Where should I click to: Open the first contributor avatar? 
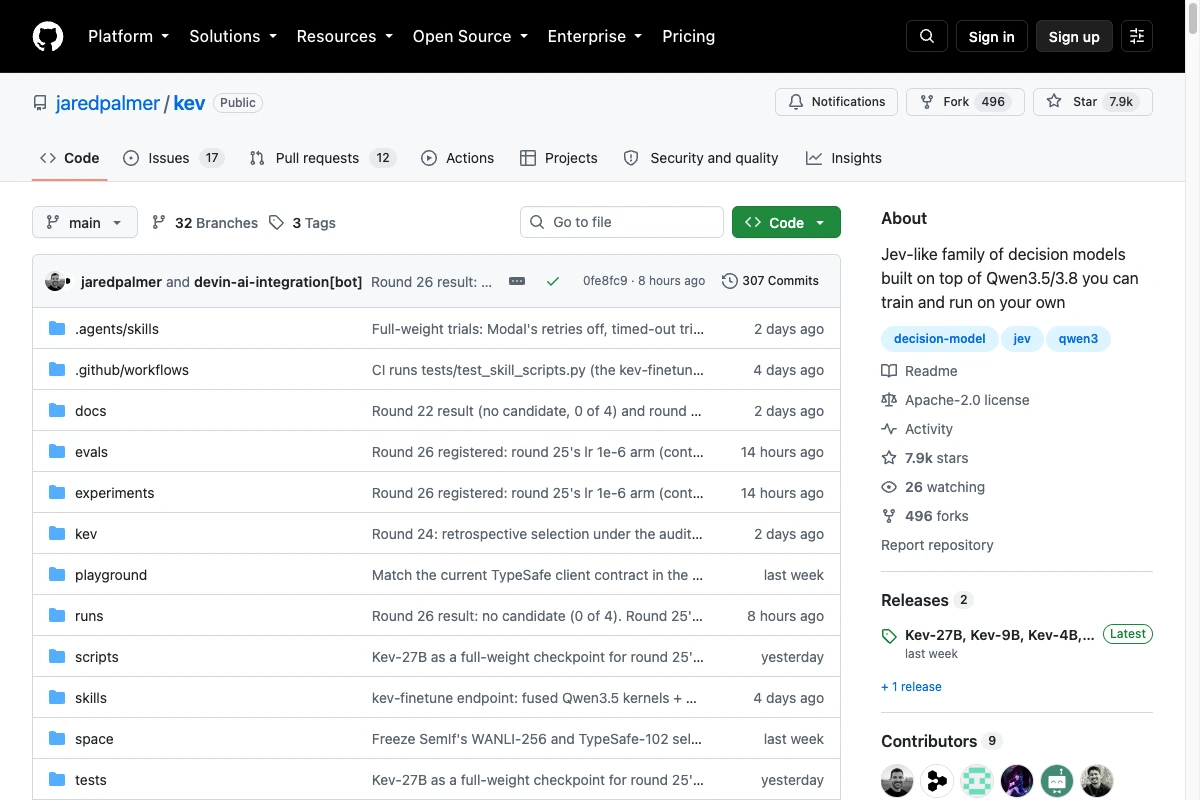(897, 780)
